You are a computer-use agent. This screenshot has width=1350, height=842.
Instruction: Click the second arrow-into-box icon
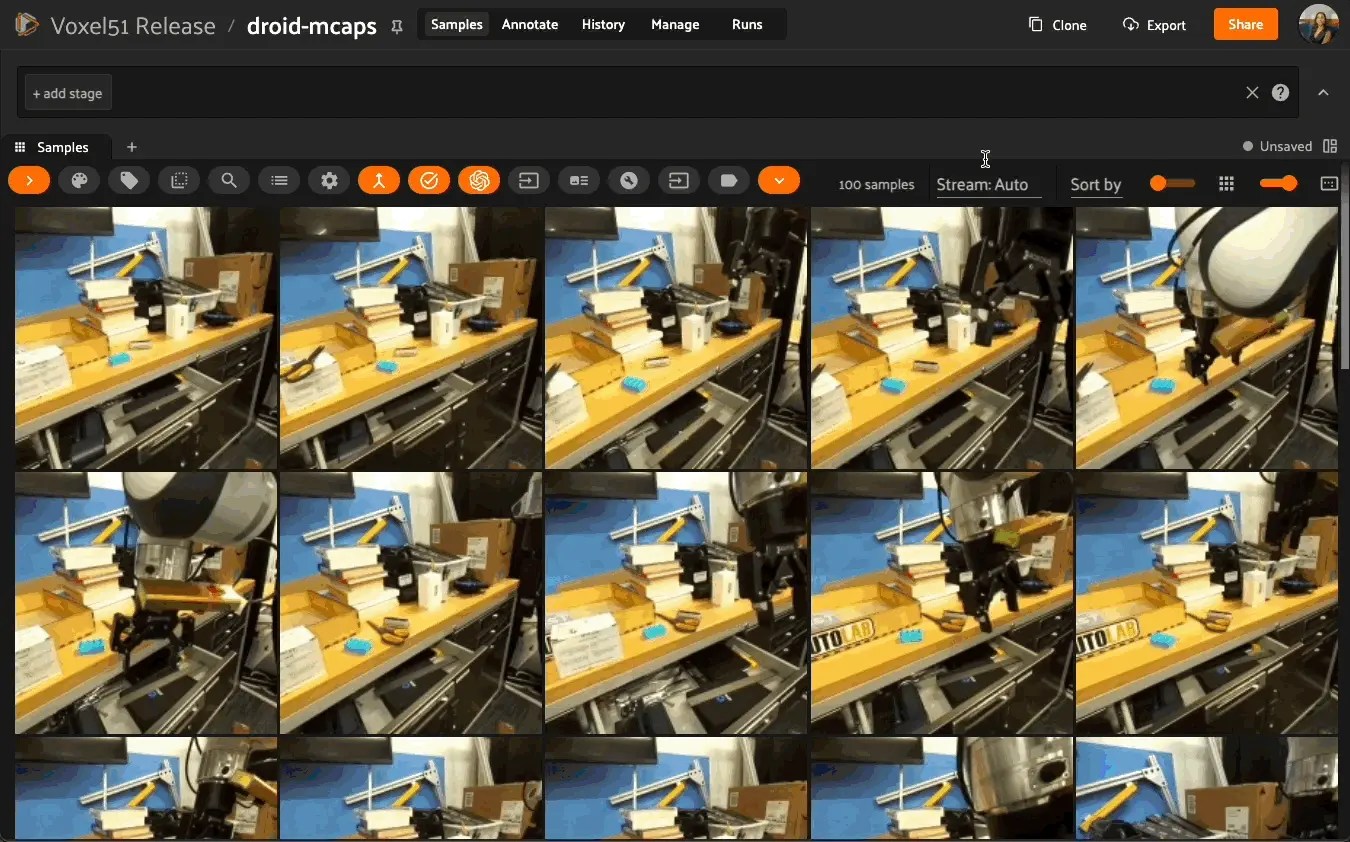(679, 181)
